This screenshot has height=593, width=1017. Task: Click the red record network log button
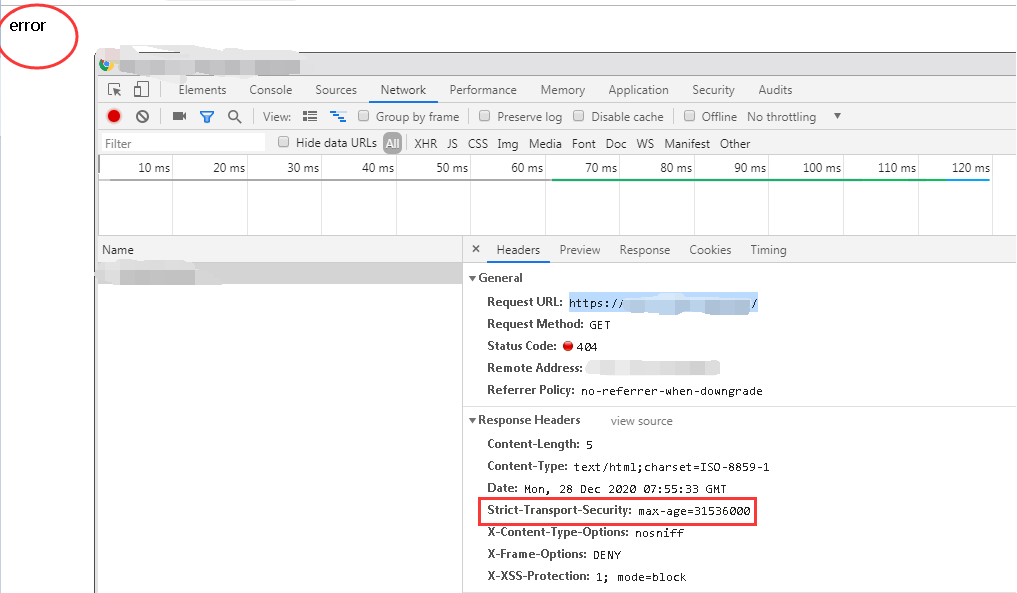pos(113,116)
